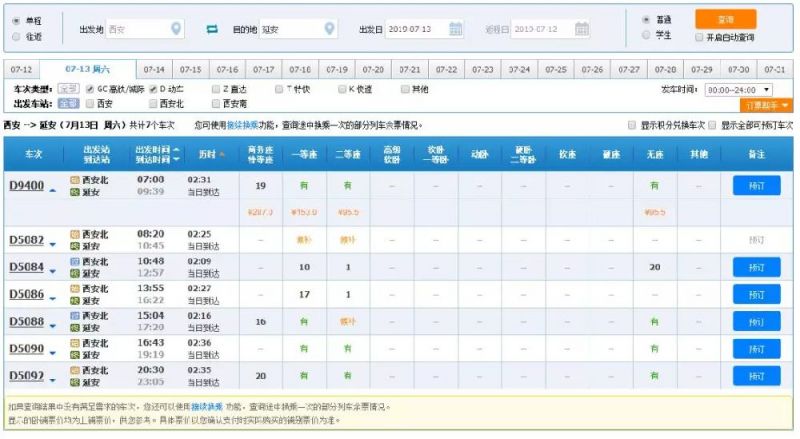The image size is (800, 439).
Task: Select the 往返 round-trip radio button
Action: (x=16, y=36)
